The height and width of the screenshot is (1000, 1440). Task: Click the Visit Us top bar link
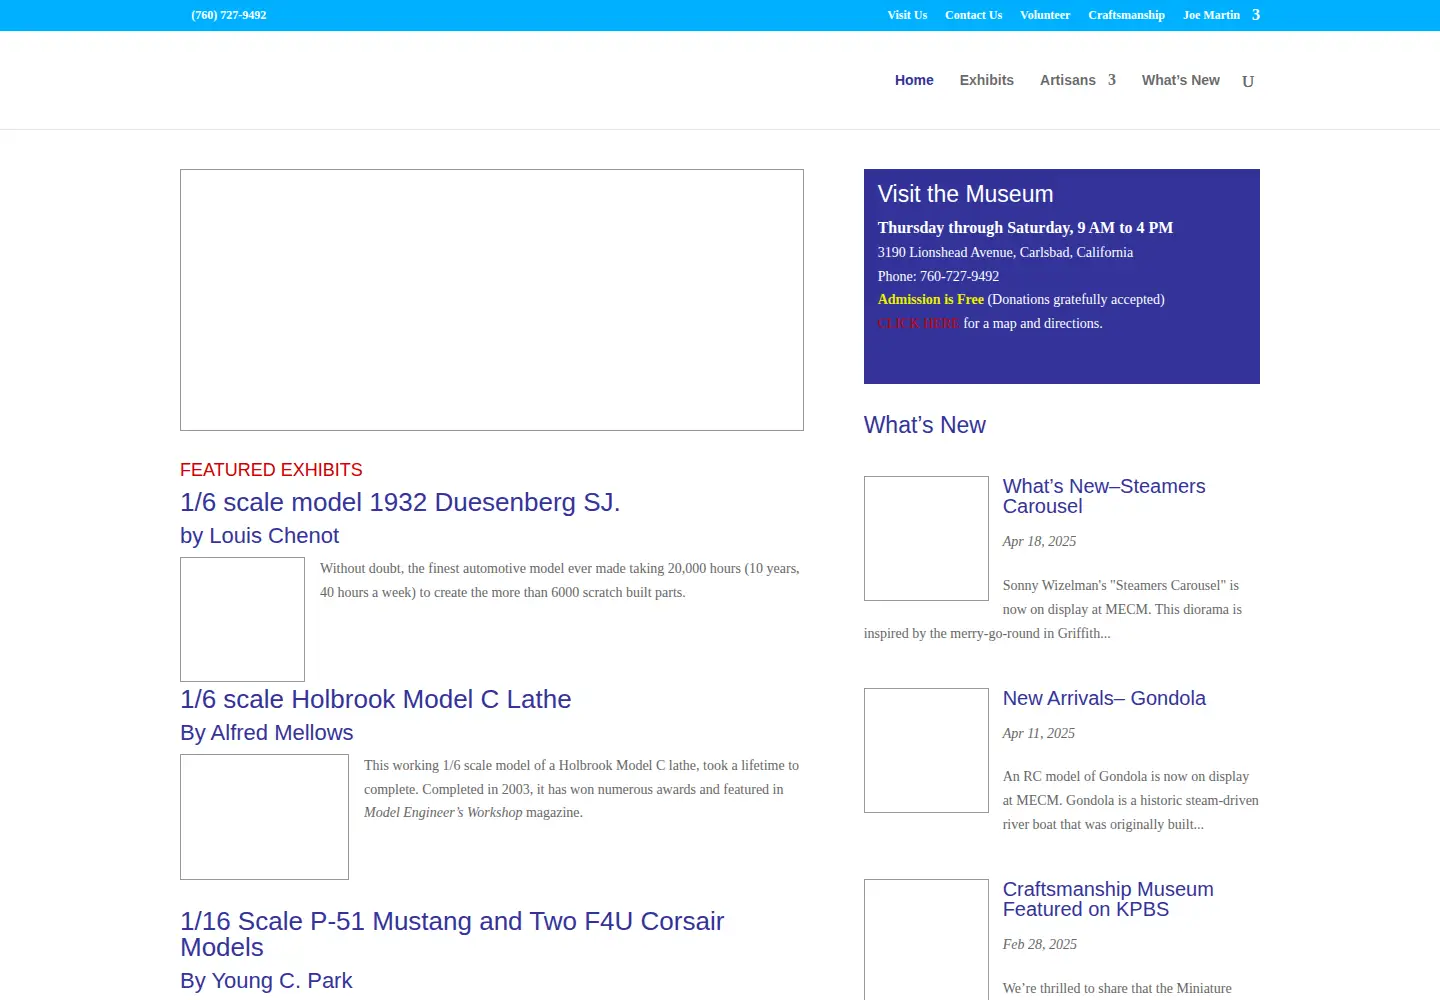point(907,15)
